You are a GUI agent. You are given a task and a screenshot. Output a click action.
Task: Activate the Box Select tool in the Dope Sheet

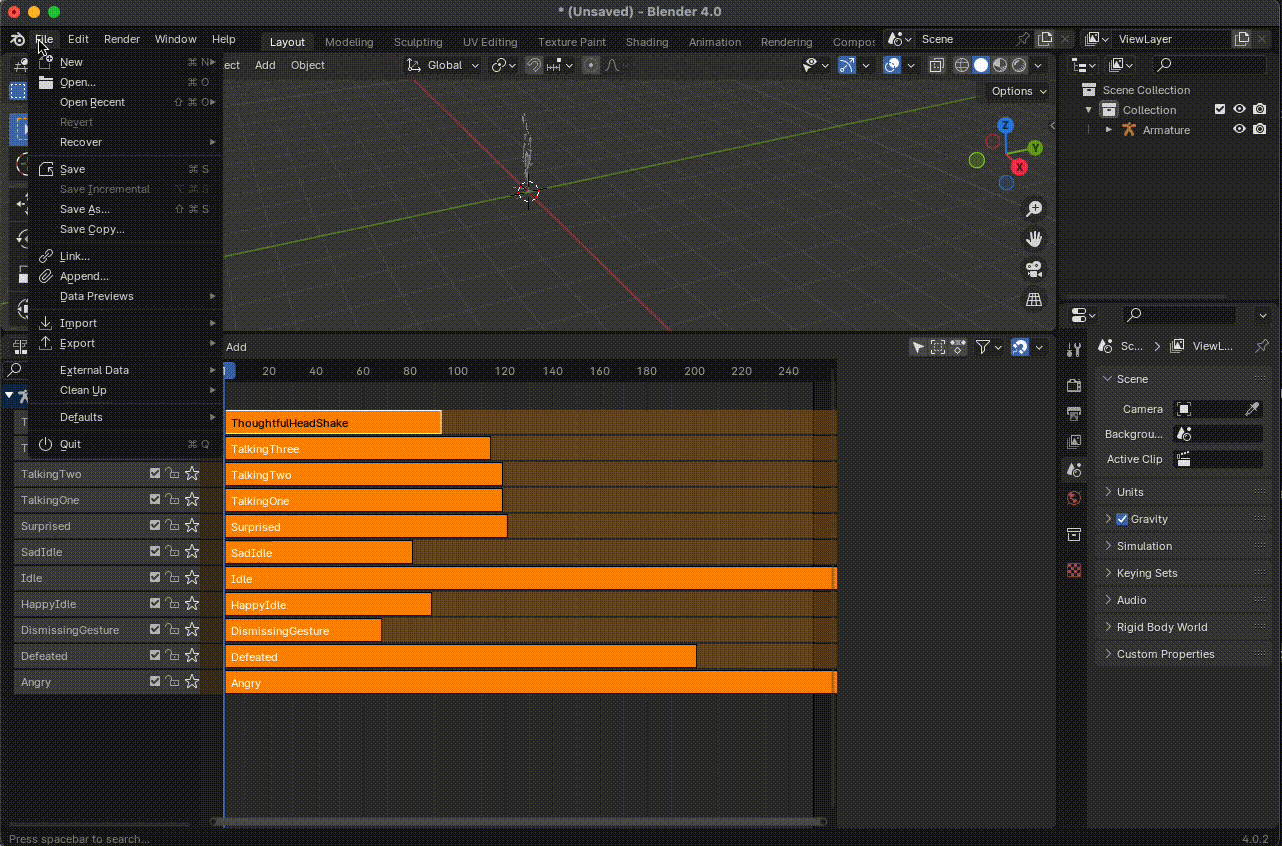tap(938, 347)
